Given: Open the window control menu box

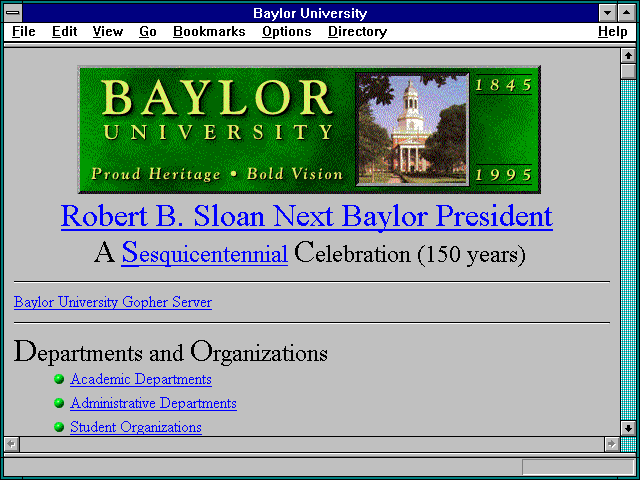Looking at the screenshot, I should [x=13, y=13].
